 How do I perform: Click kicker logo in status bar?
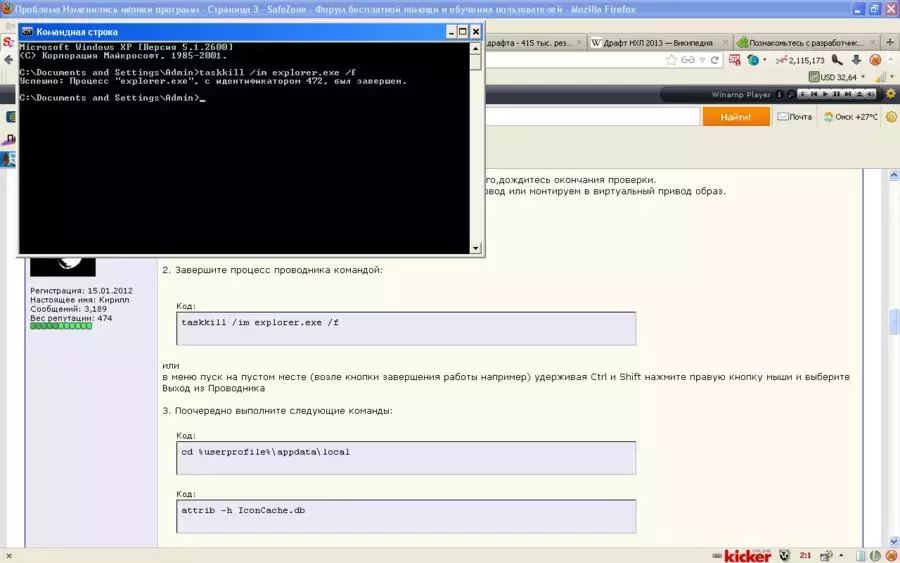click(x=748, y=556)
